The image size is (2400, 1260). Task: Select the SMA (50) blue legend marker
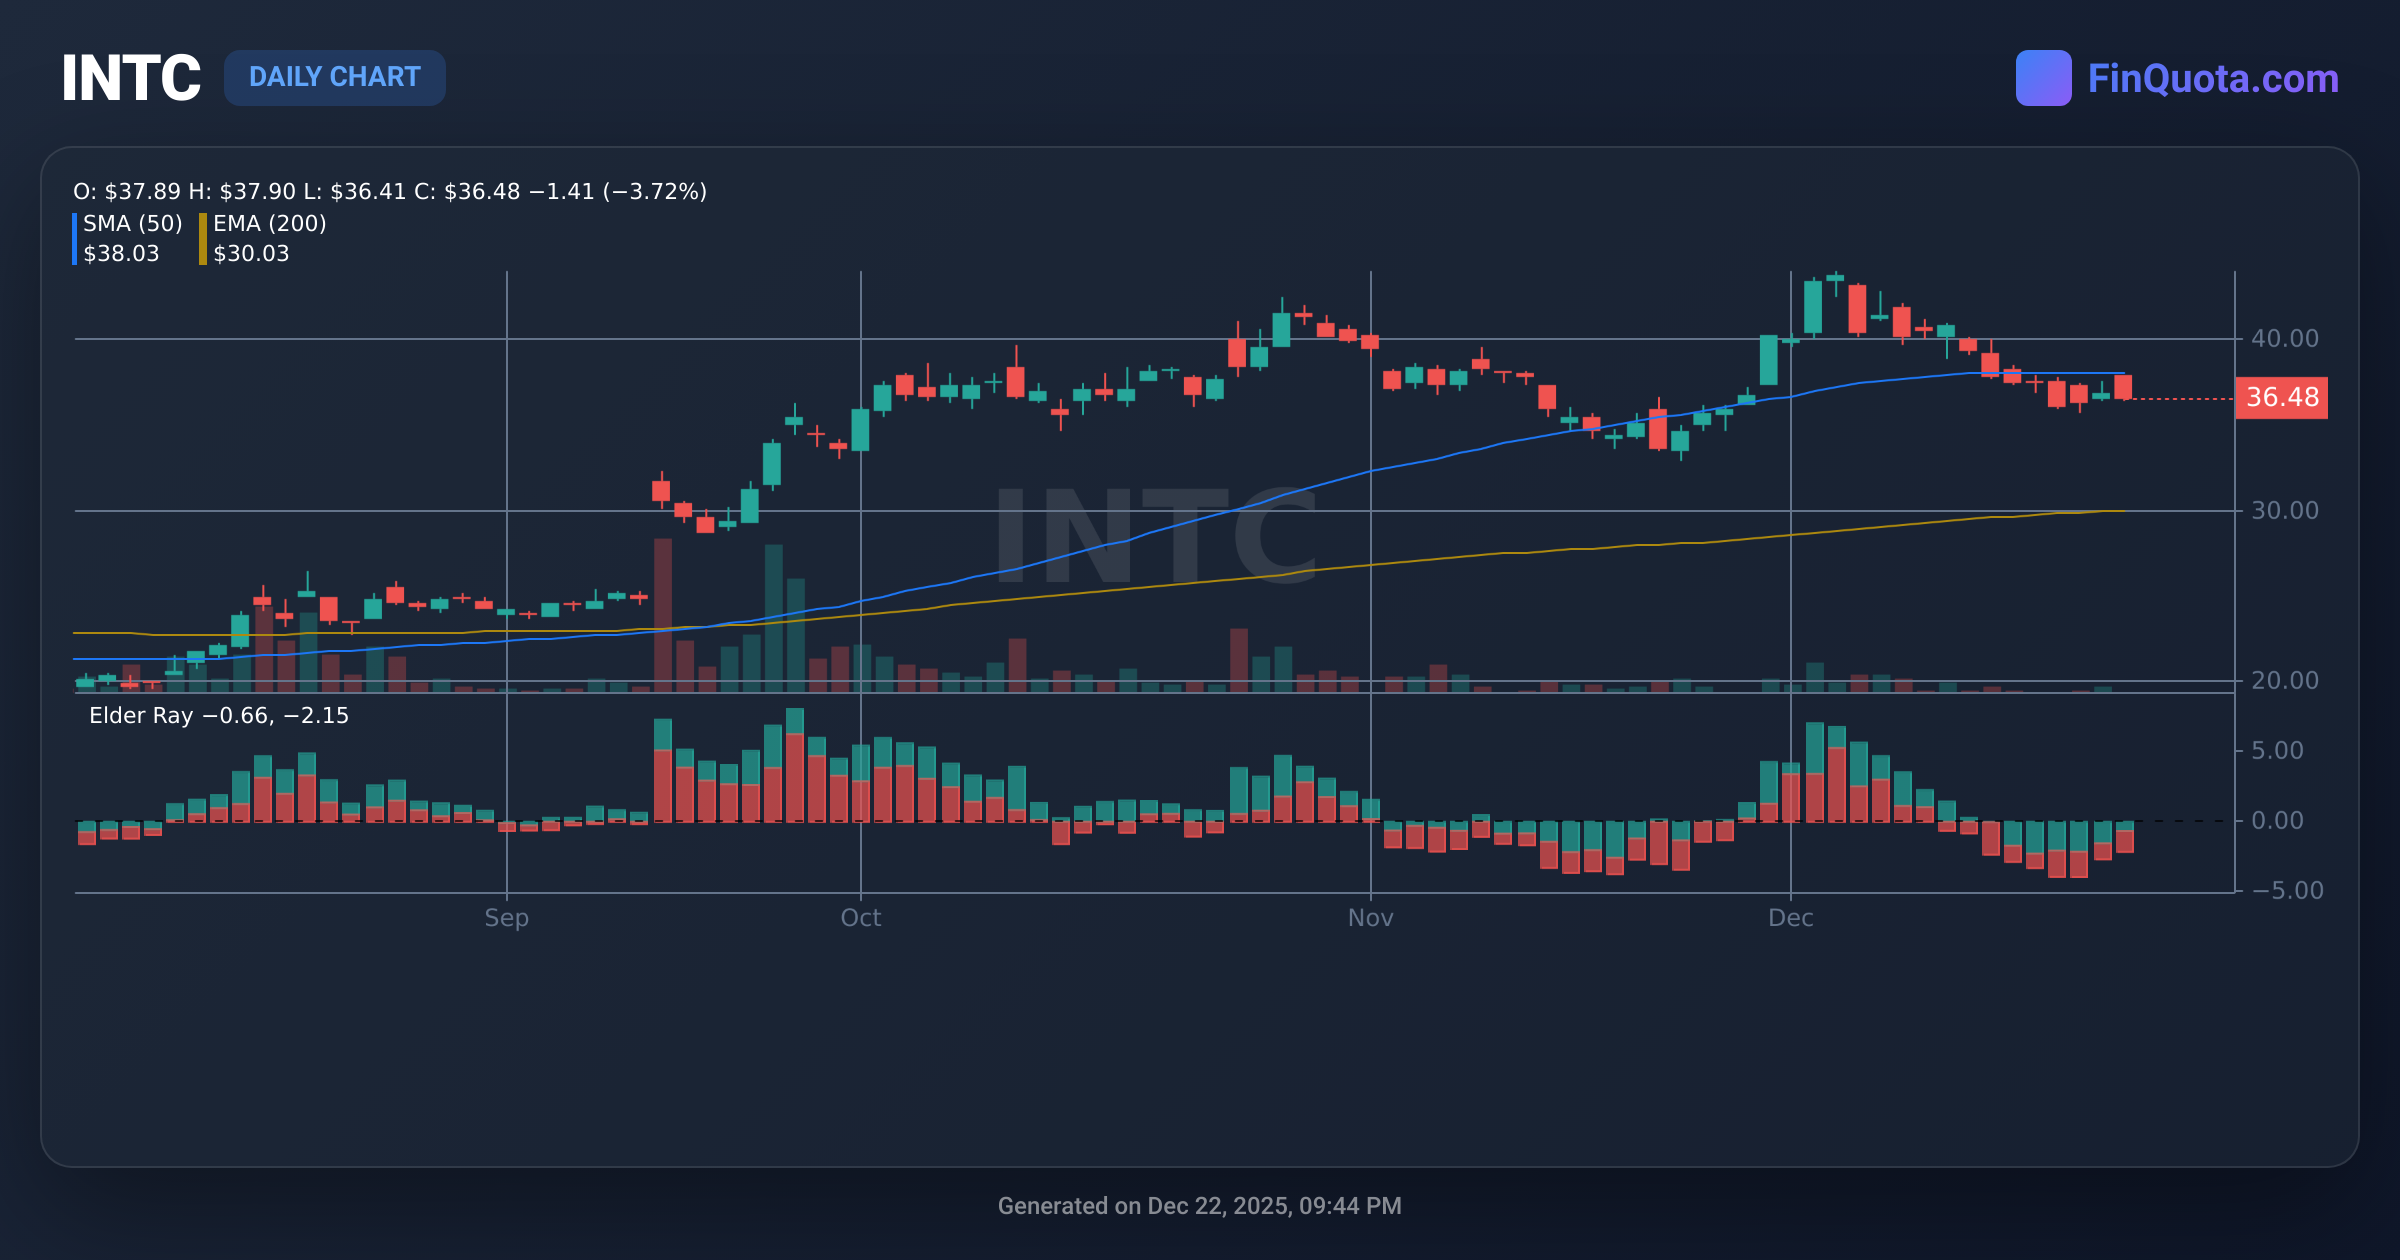(x=75, y=238)
